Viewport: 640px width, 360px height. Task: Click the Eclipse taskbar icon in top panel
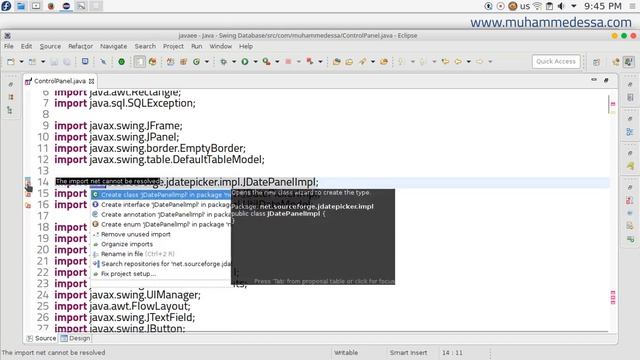pos(66,6)
